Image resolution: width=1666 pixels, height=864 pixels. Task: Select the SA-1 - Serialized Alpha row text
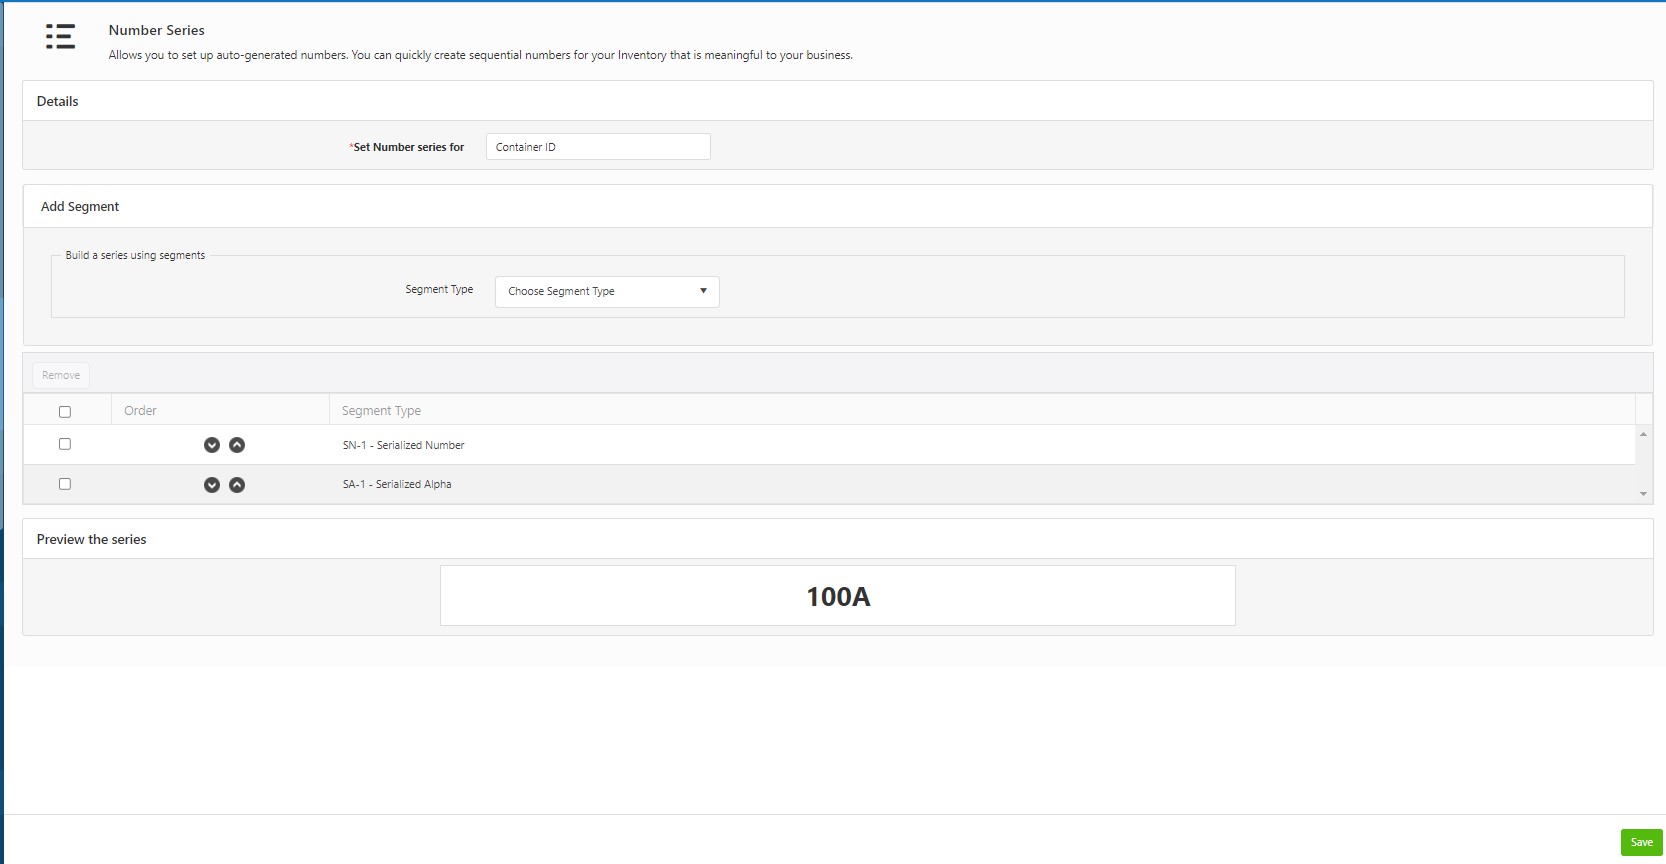pos(397,484)
